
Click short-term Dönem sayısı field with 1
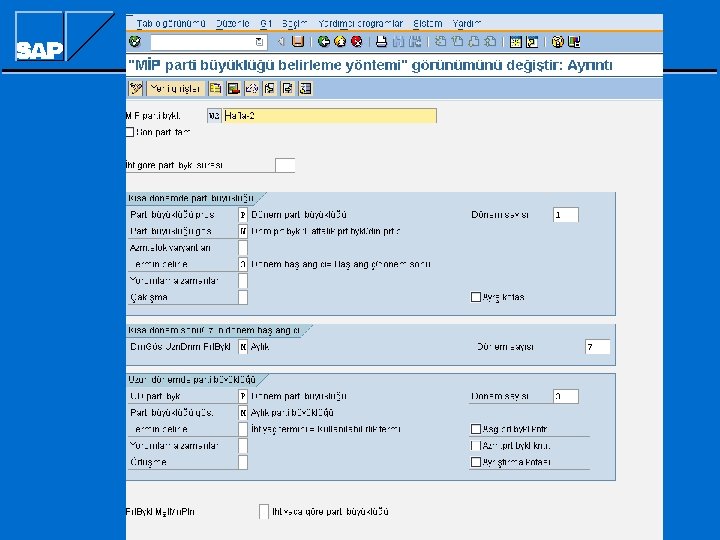coord(566,215)
